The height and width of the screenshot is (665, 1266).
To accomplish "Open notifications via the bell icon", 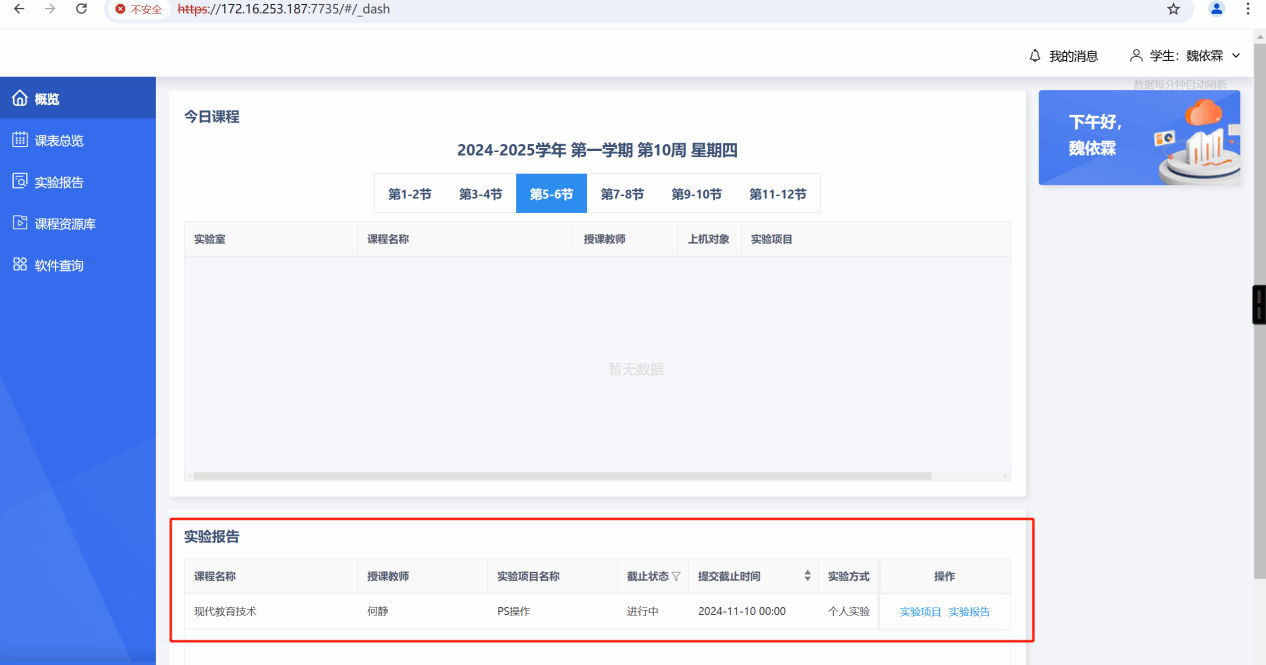I will click(1035, 56).
